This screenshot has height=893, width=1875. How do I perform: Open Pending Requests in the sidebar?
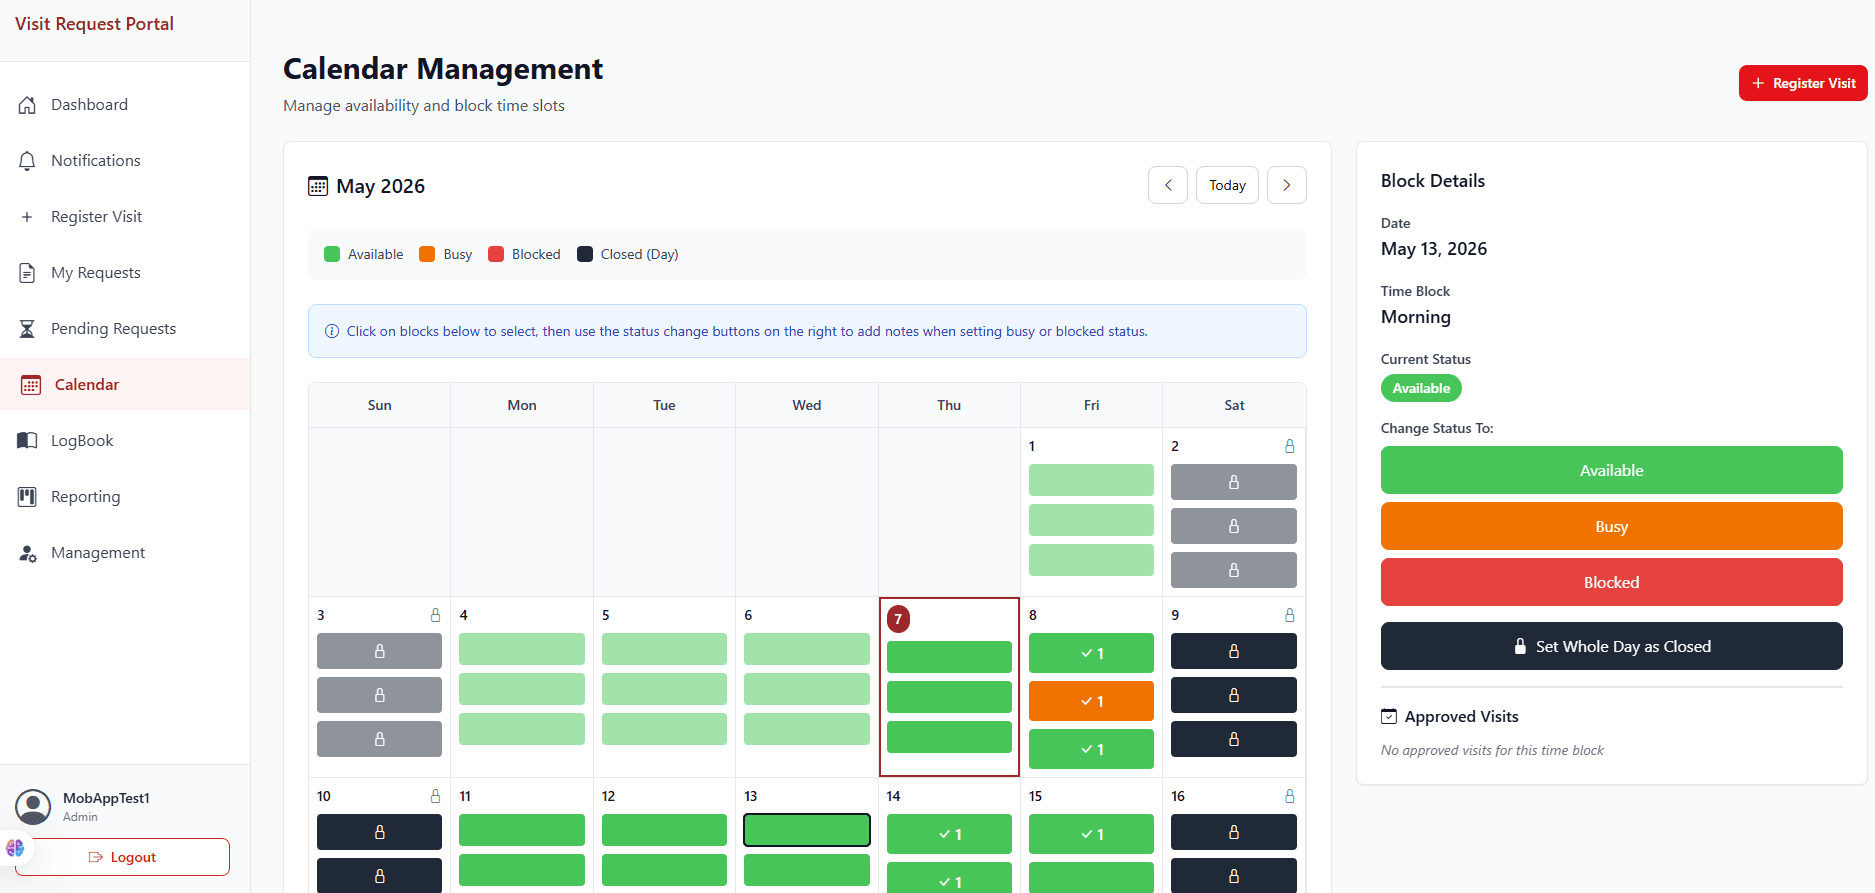(x=125, y=329)
